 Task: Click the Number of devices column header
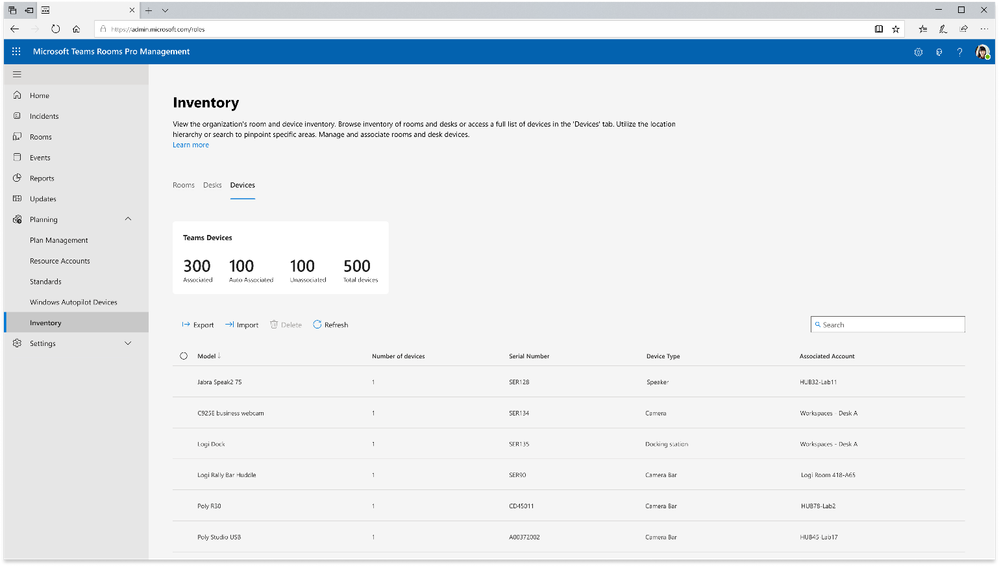click(x=398, y=356)
